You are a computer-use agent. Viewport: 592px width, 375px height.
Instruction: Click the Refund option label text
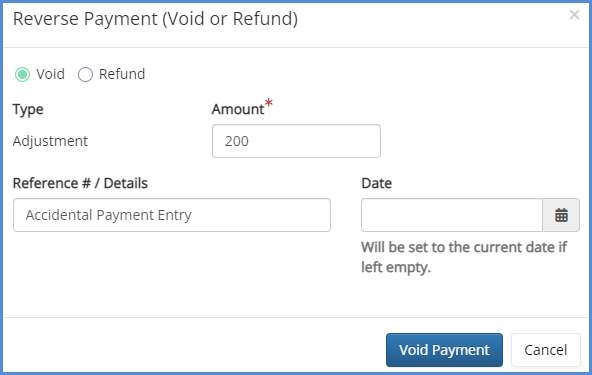click(122, 74)
